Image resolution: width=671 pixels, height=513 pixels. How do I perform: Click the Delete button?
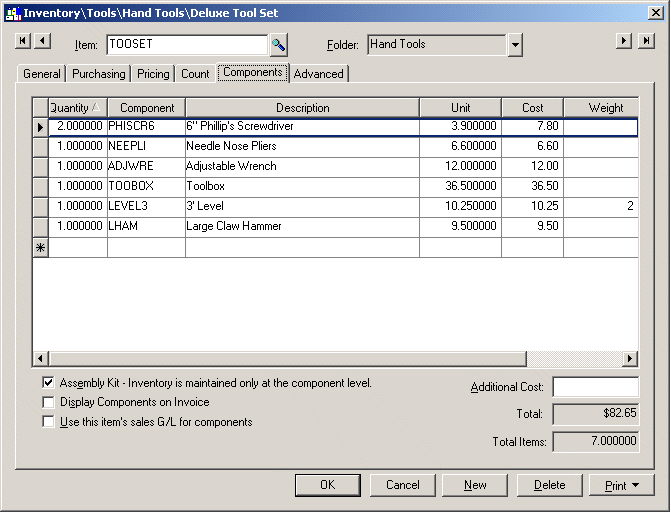pyautogui.click(x=550, y=485)
